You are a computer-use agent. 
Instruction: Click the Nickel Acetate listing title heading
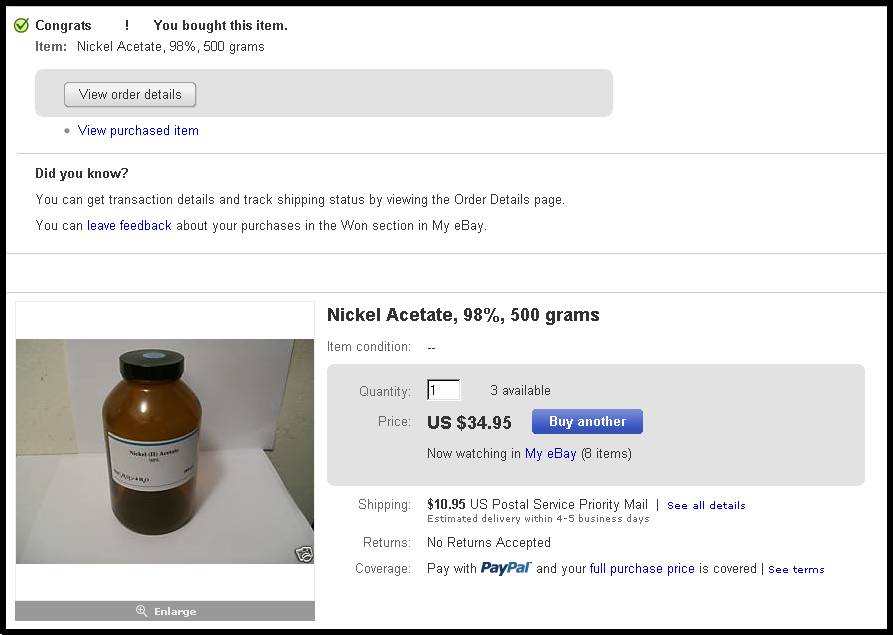(463, 315)
